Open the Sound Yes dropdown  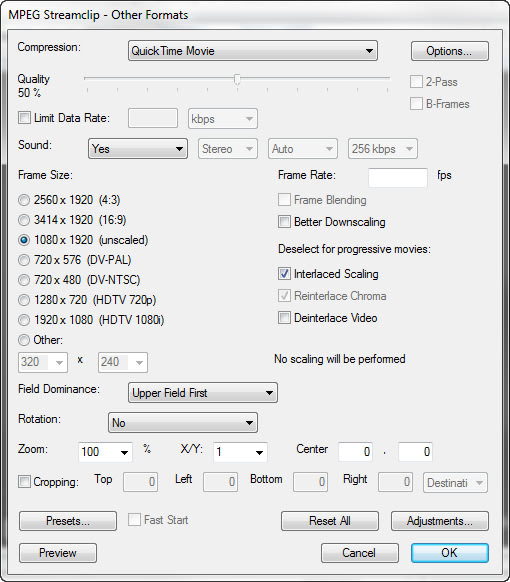[x=138, y=149]
